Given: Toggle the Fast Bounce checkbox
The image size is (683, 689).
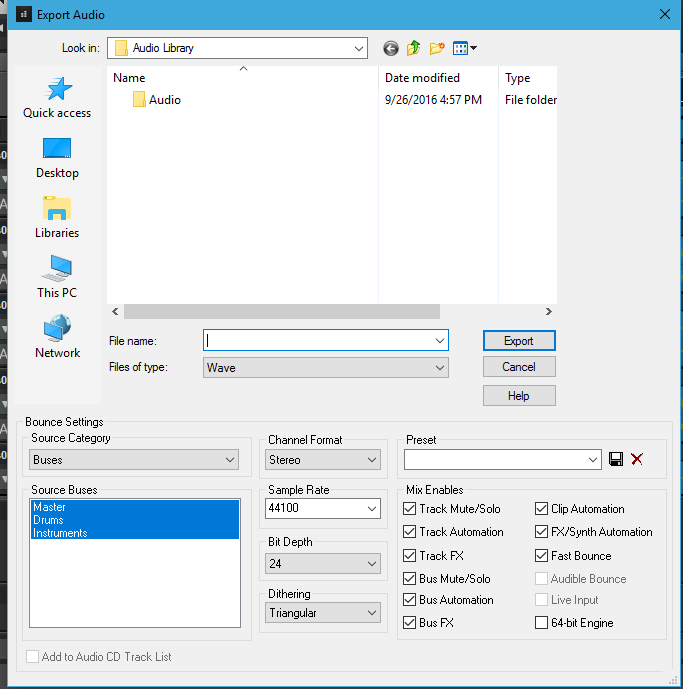Looking at the screenshot, I should coord(542,556).
